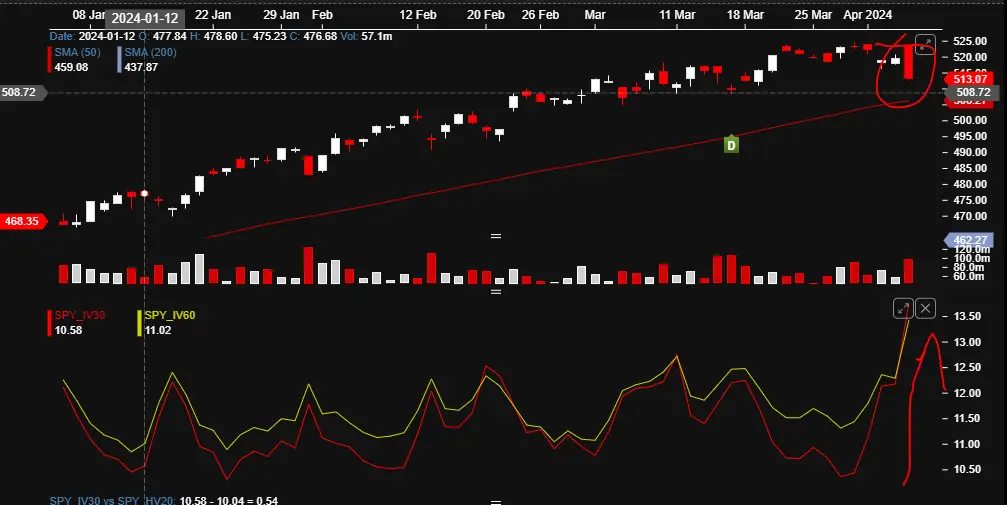The image size is (1007, 505).
Task: Click the 437.87 SMA (200) value
Action: pos(141,67)
